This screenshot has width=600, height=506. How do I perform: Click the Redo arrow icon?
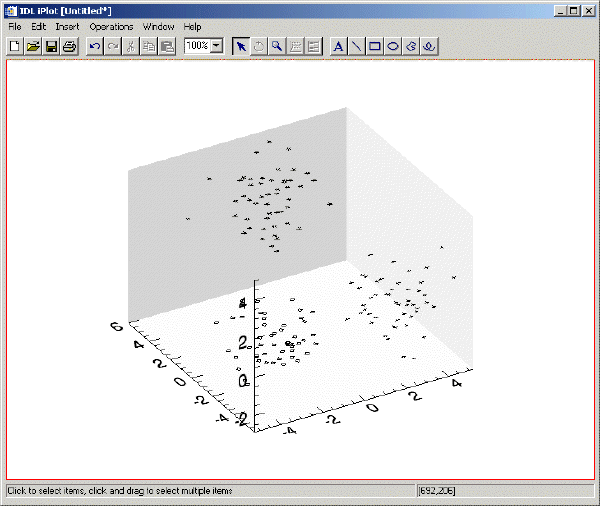click(x=112, y=47)
